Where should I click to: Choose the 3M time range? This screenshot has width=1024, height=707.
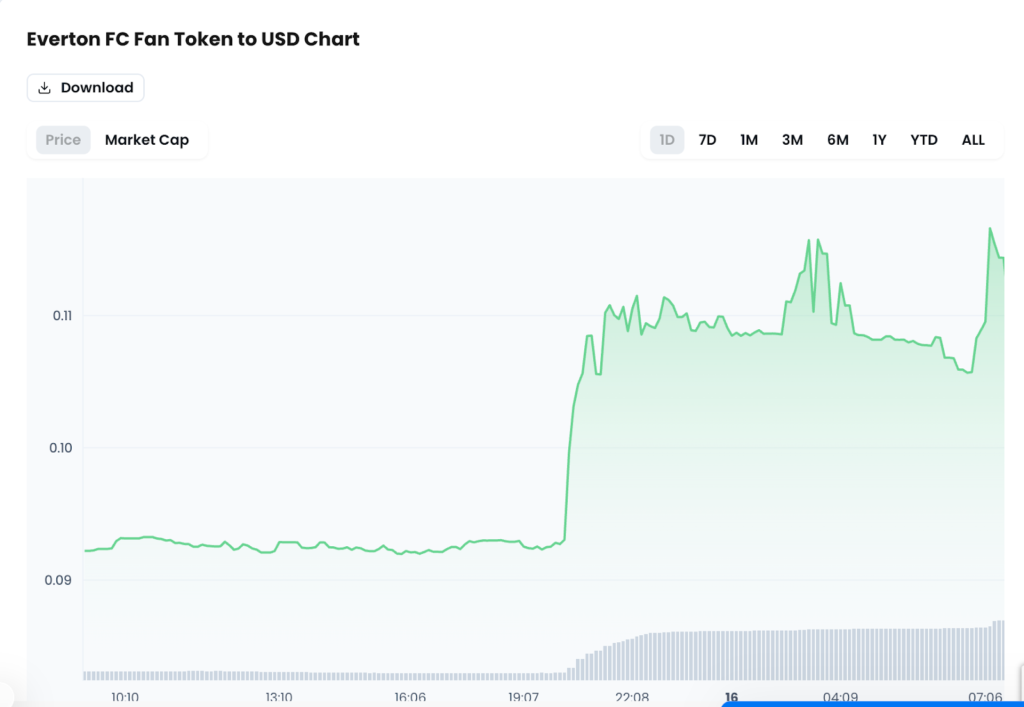(792, 140)
